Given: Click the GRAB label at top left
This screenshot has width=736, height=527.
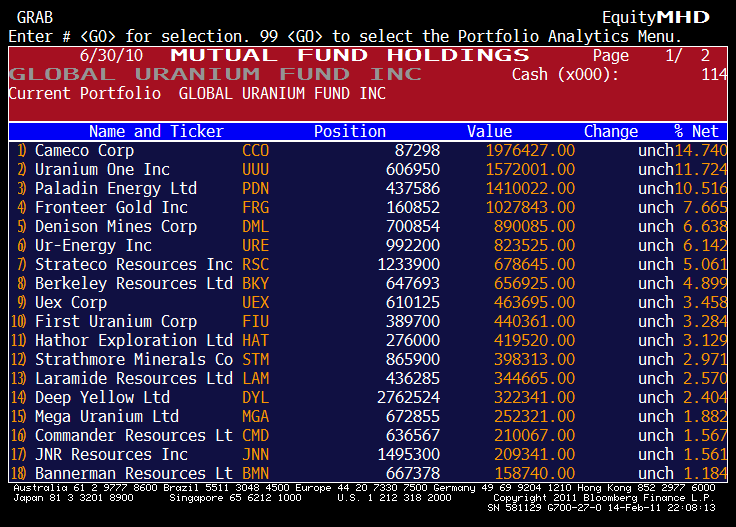Looking at the screenshot, I should (x=35, y=17).
